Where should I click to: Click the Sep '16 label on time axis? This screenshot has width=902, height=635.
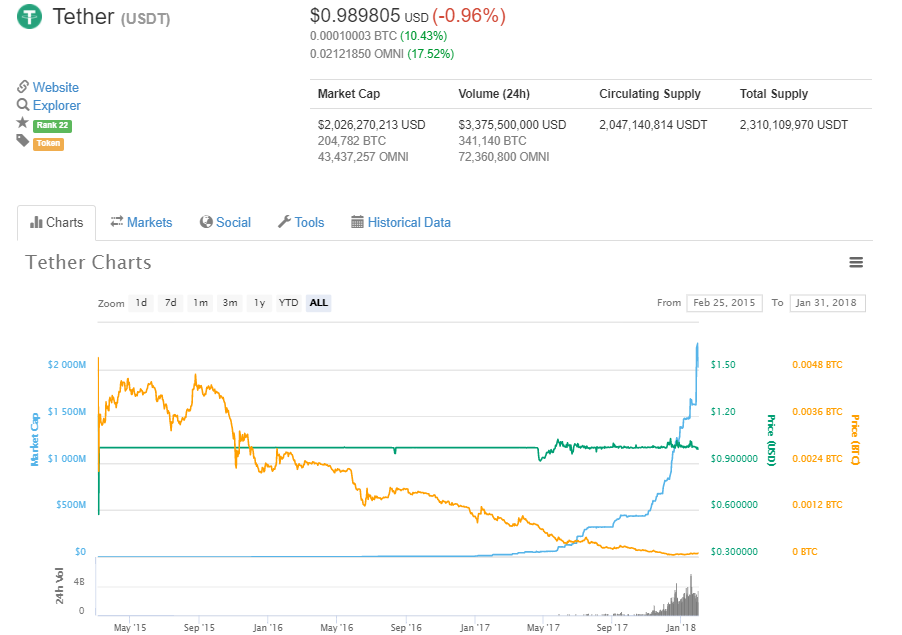(x=406, y=628)
